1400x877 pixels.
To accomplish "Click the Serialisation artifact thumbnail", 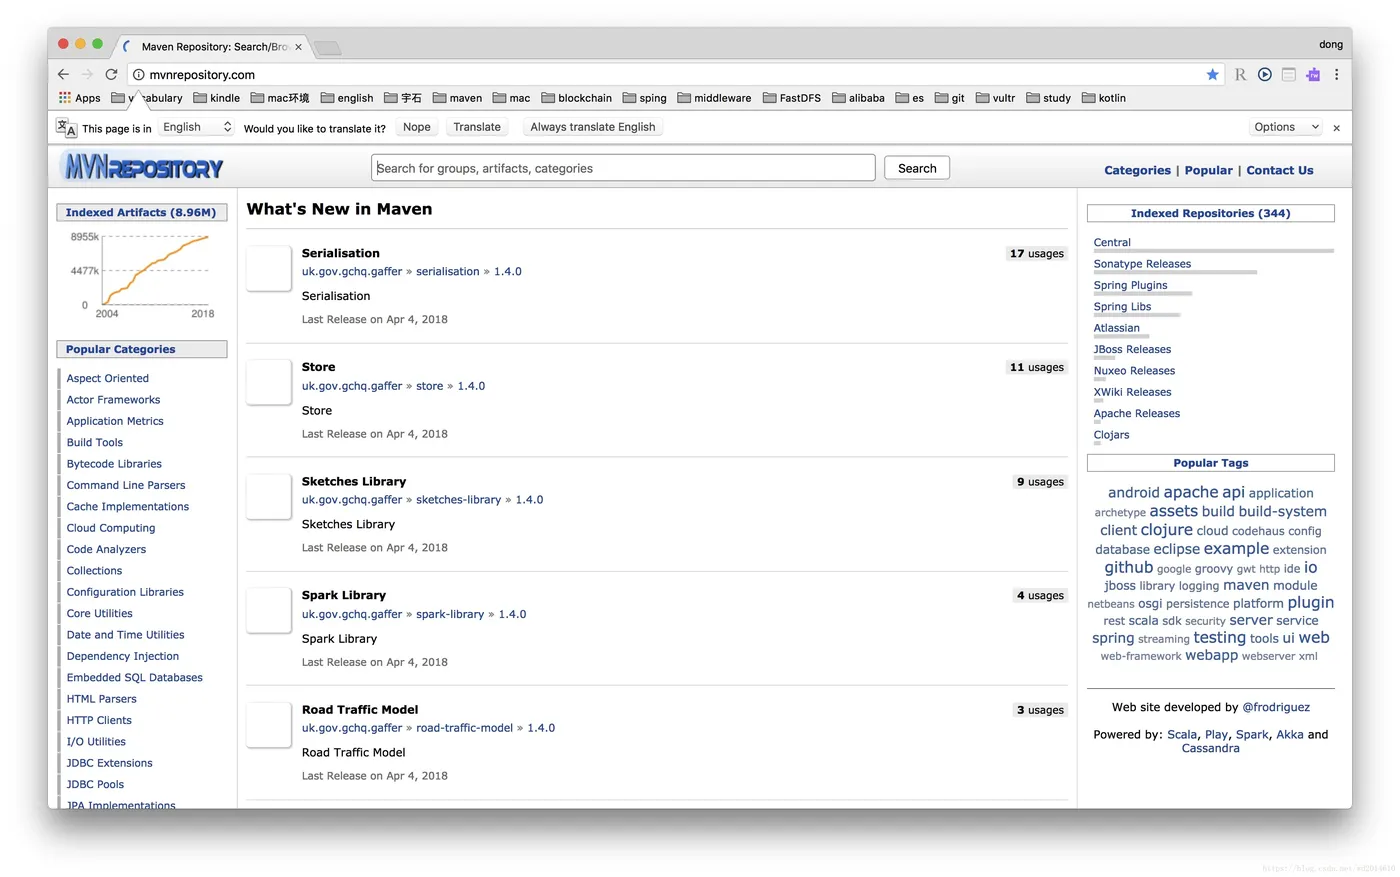I will (269, 268).
